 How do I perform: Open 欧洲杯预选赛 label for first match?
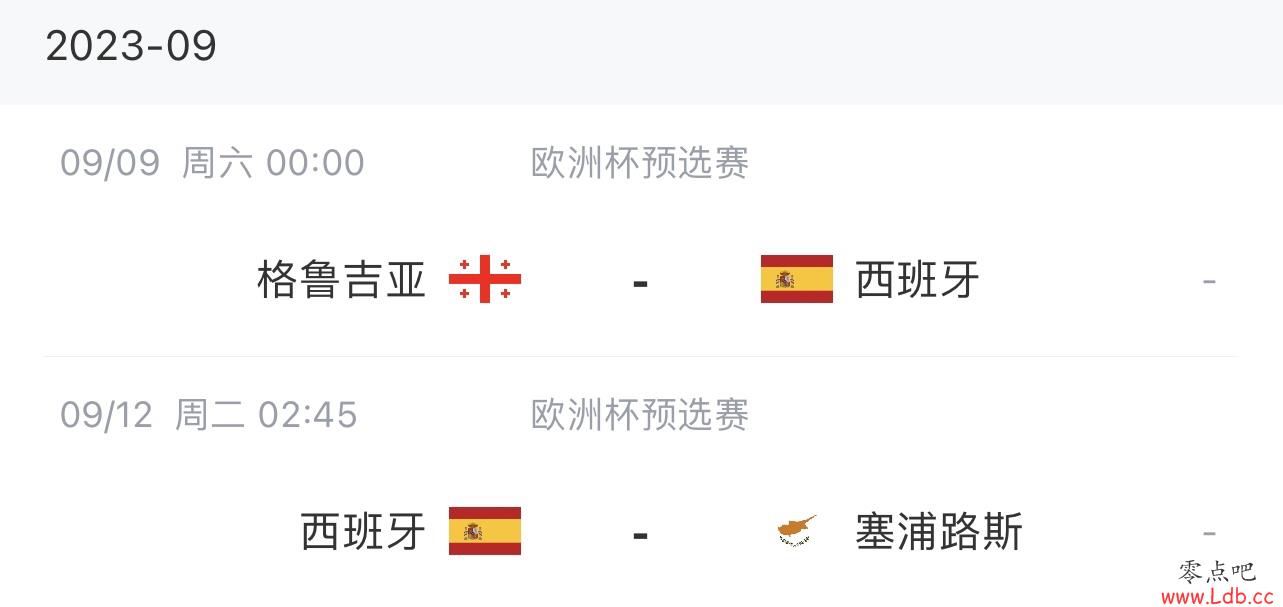click(x=640, y=163)
